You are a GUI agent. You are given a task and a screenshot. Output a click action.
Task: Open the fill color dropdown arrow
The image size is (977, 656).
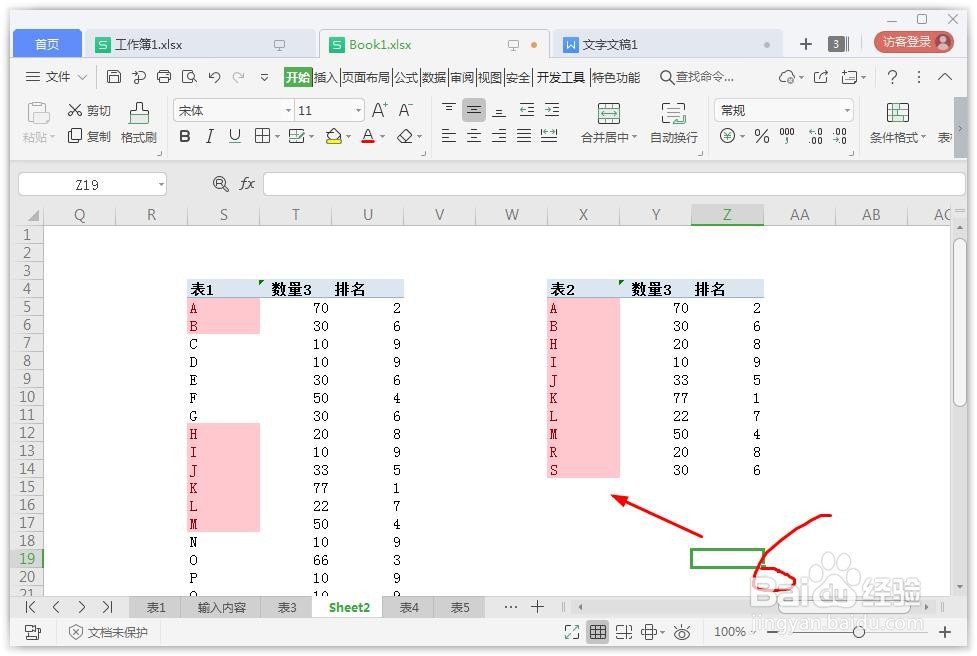coord(349,136)
